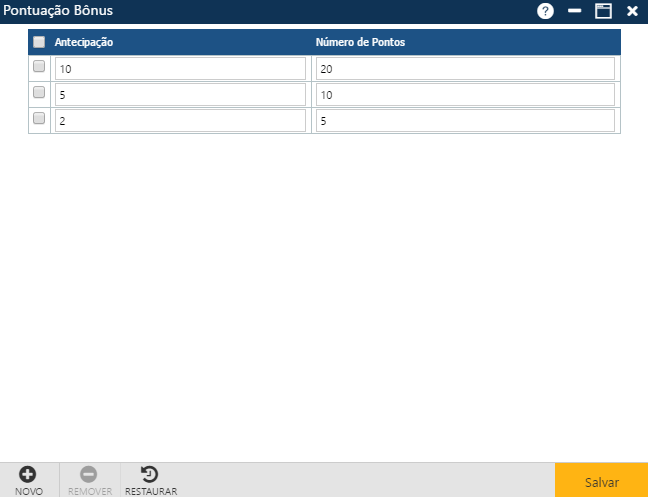Screen dimensions: 648x497
Task: Maximize the Pontuação Bônus window
Action: point(603,11)
